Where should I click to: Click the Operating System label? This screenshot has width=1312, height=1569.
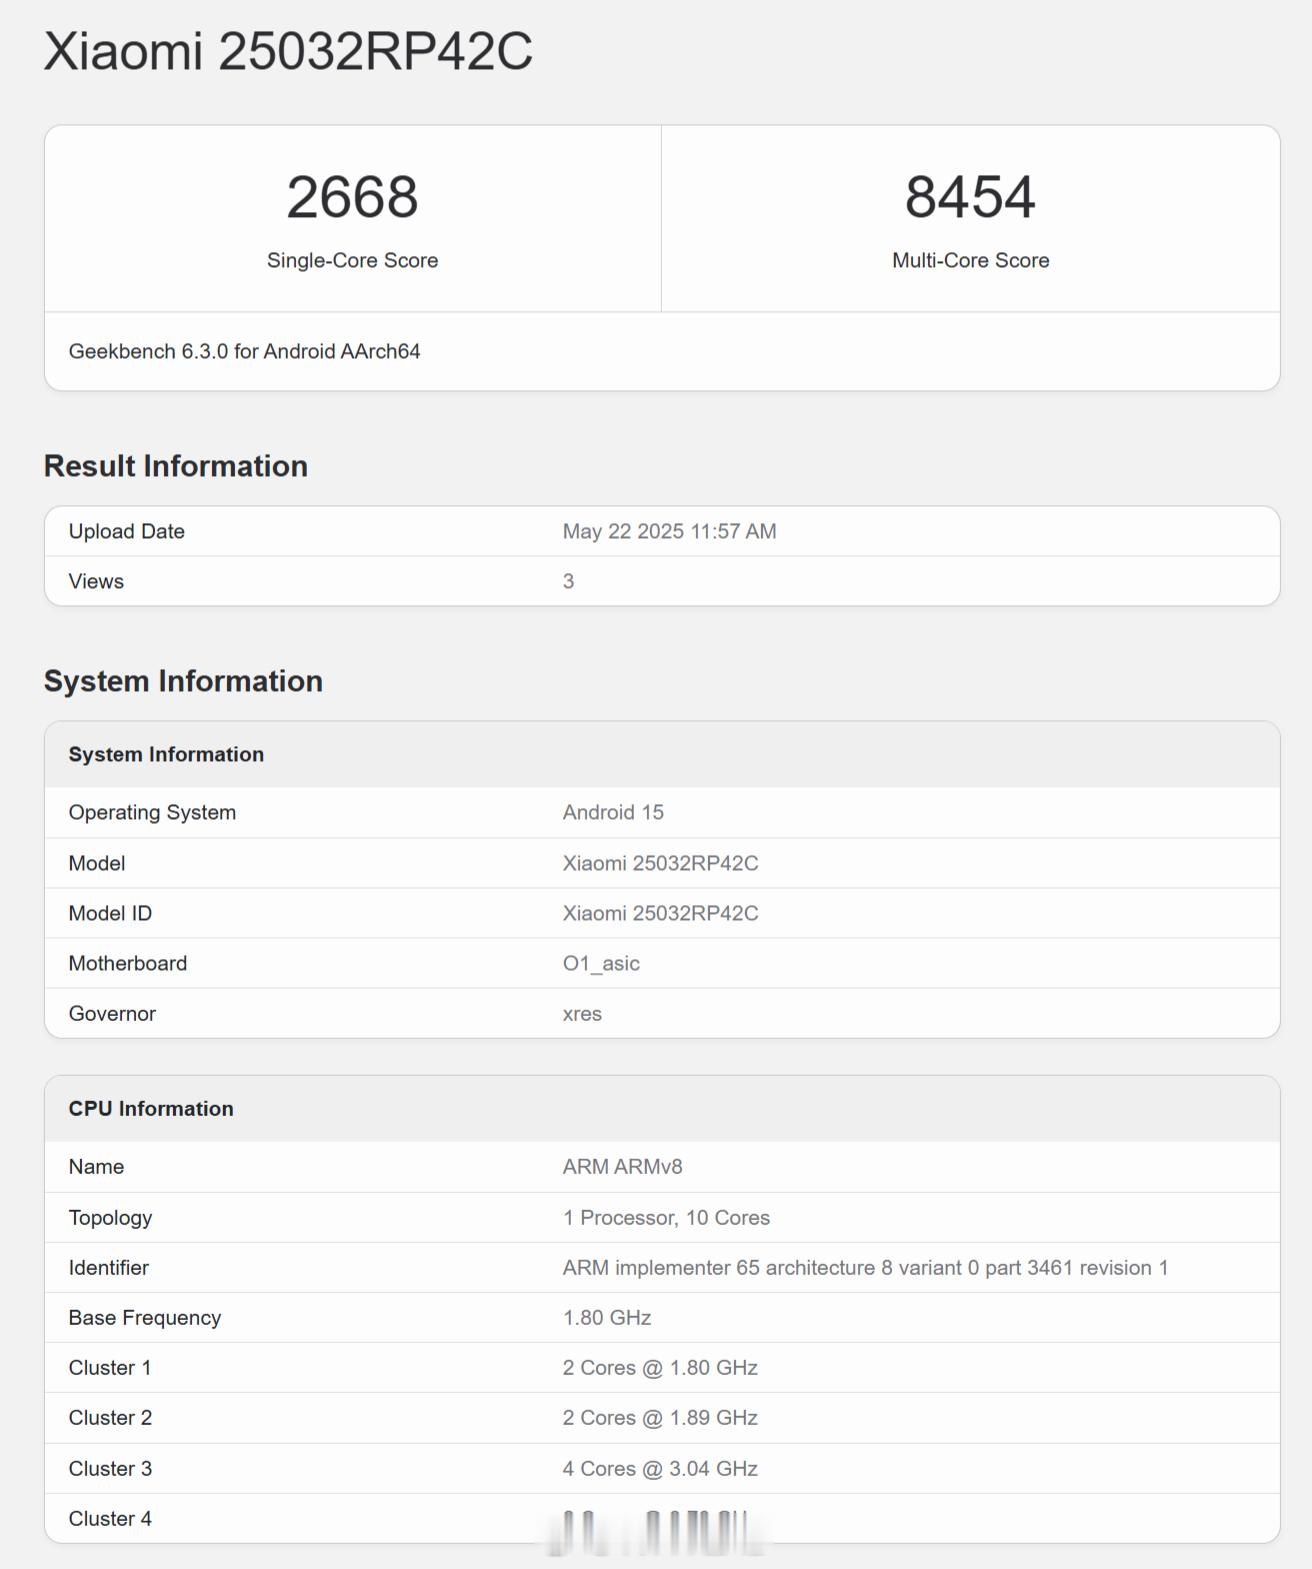(x=152, y=812)
